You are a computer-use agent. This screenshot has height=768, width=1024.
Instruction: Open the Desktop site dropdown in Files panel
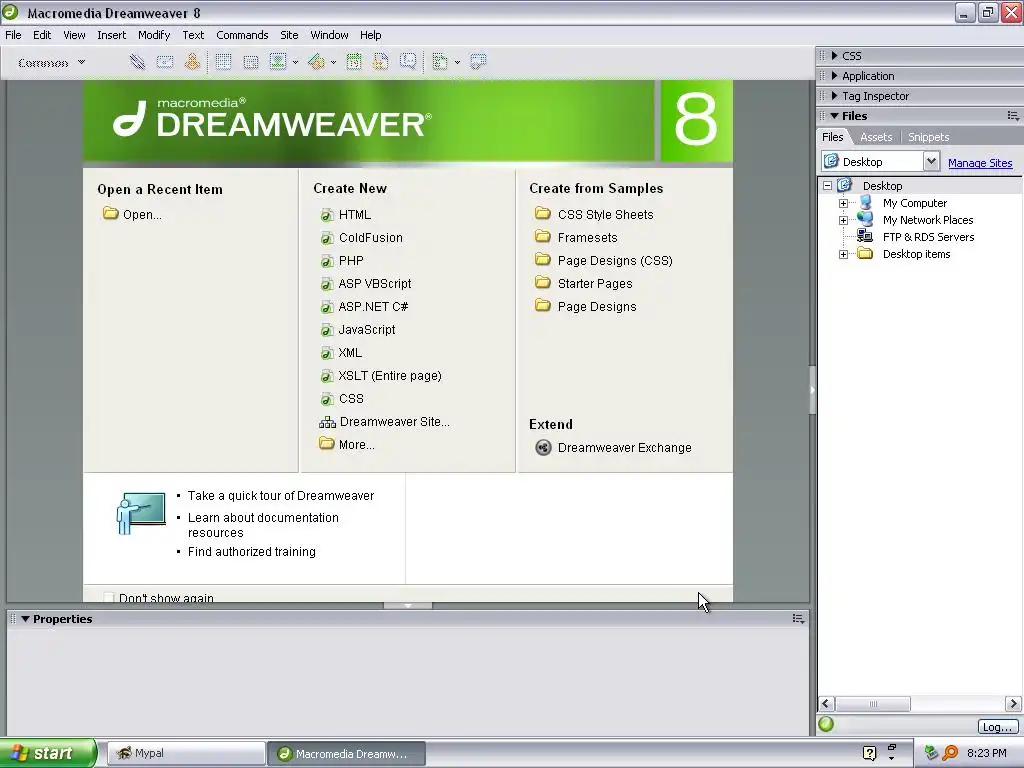coord(931,161)
